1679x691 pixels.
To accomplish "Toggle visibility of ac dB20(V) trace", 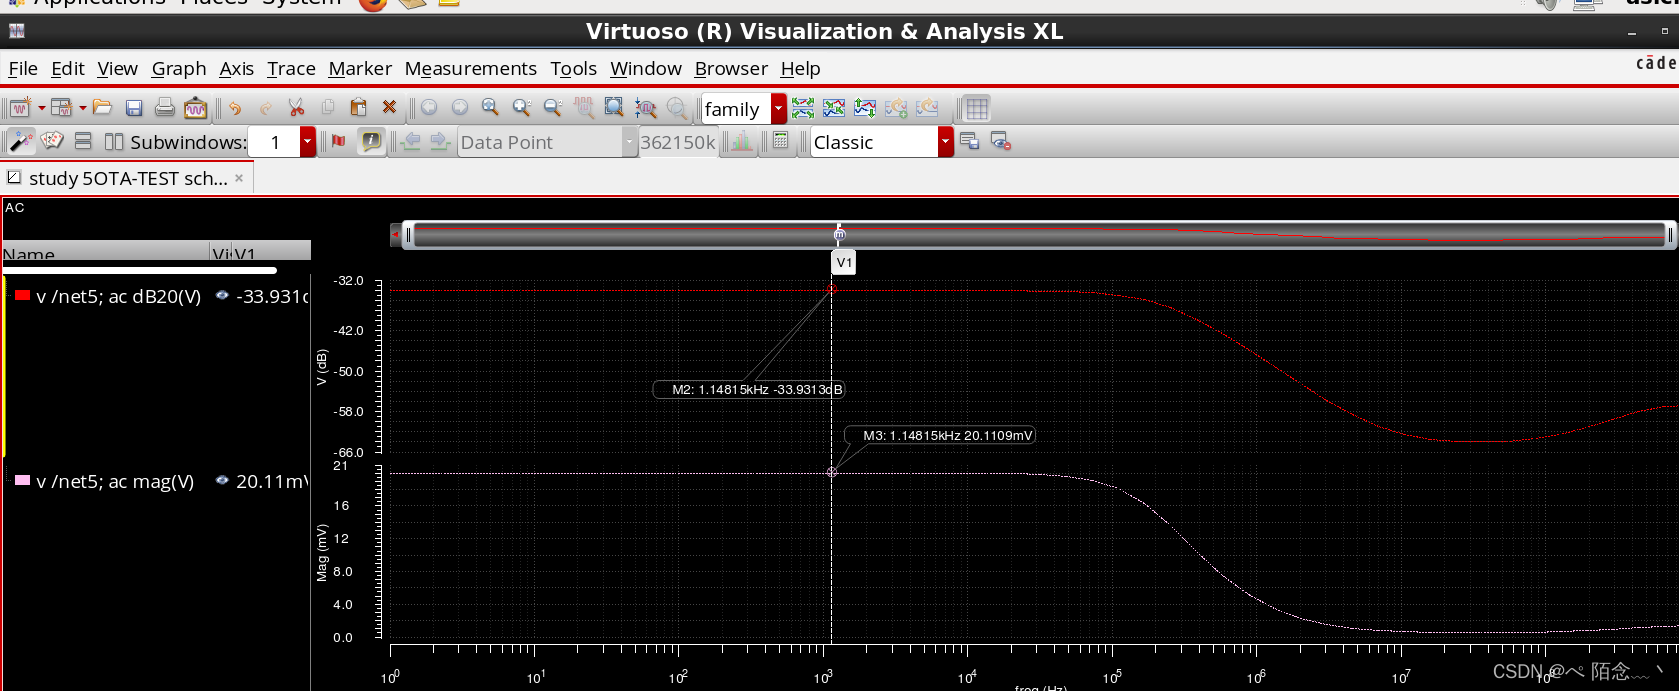I will pos(222,296).
